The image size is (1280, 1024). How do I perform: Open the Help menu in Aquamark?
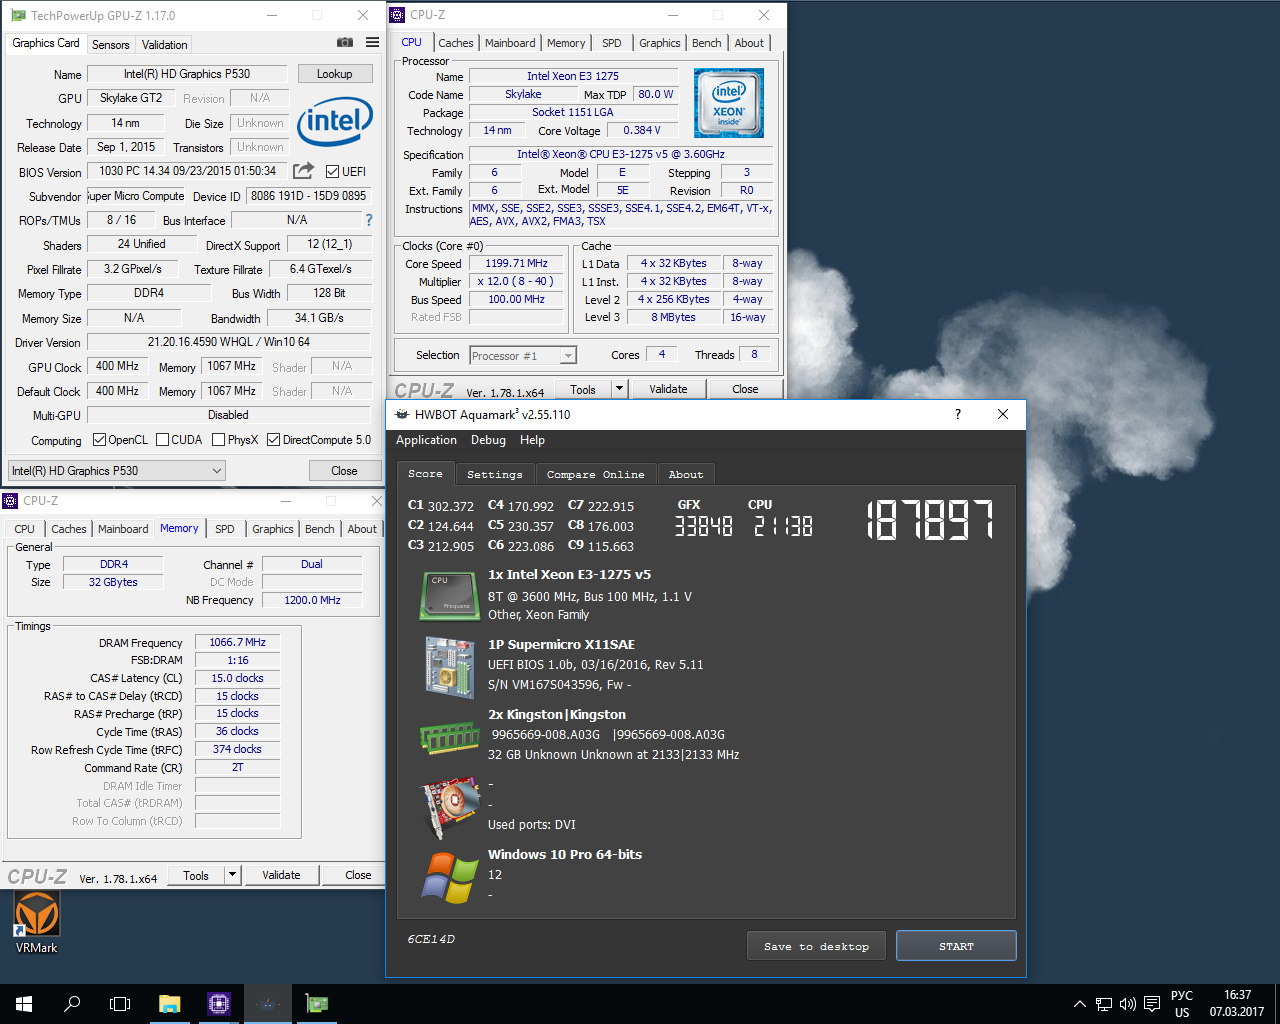pos(532,440)
